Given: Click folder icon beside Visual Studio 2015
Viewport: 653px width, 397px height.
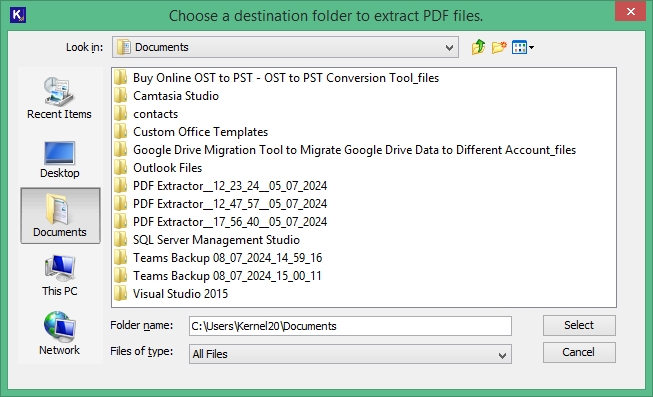Looking at the screenshot, I should pyautogui.click(x=120, y=294).
